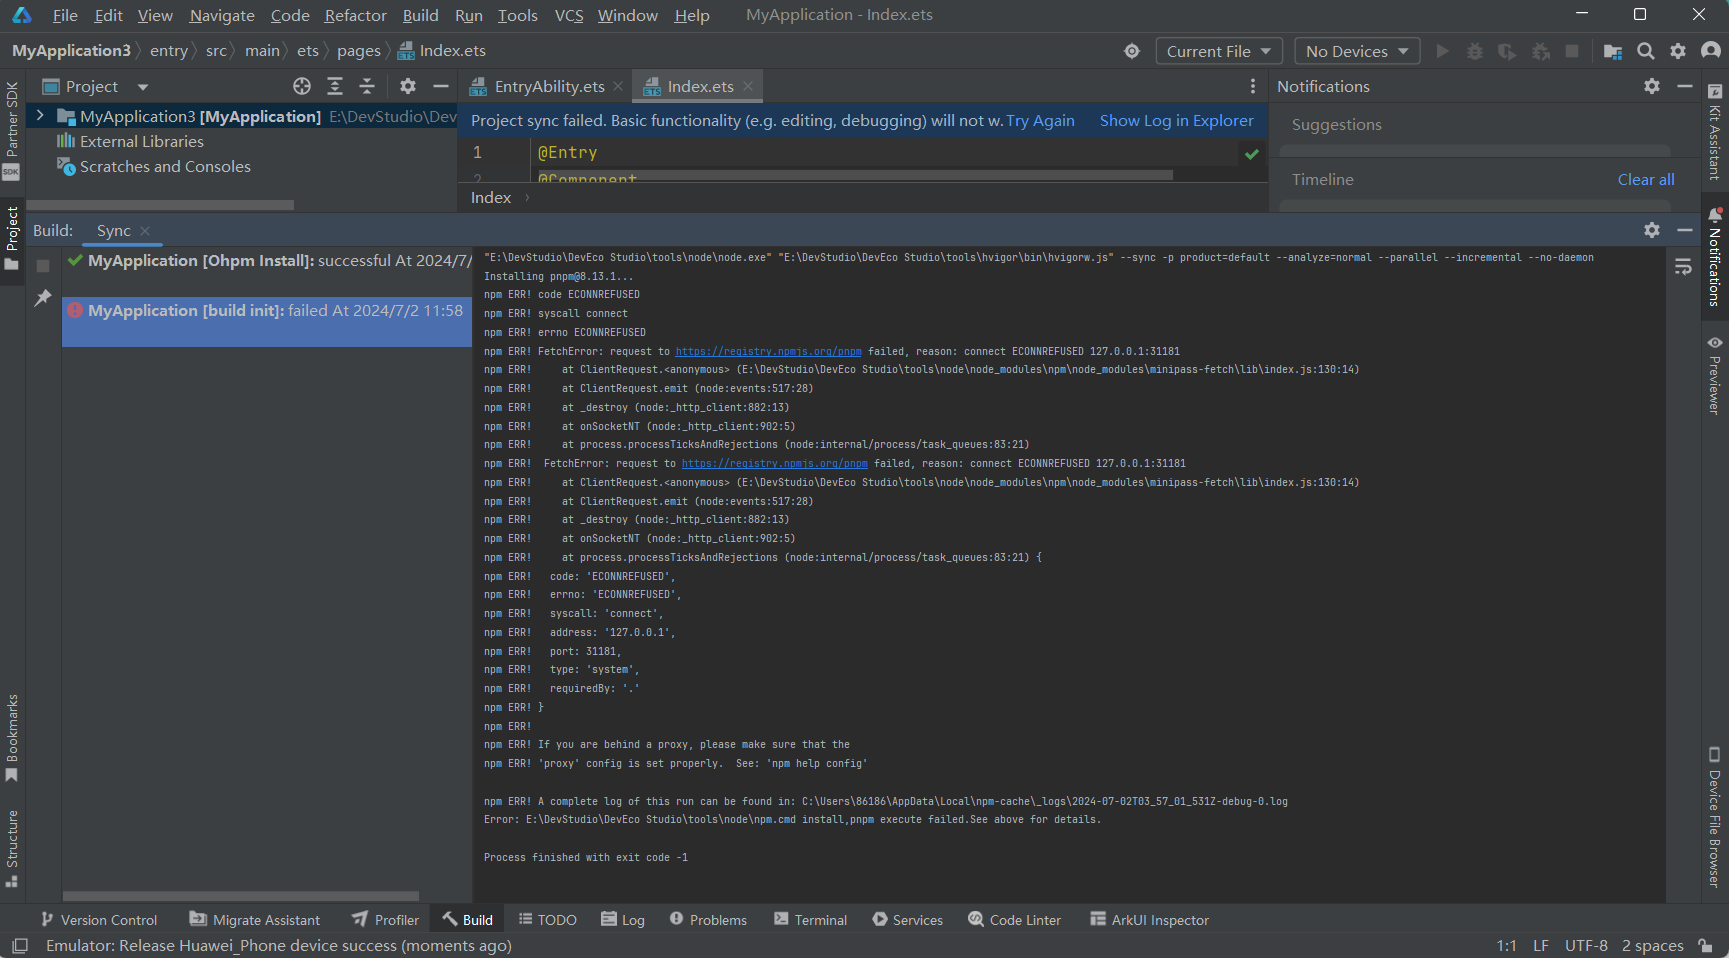
Task: Select Scratches and Consoles tree item
Action: tap(165, 167)
